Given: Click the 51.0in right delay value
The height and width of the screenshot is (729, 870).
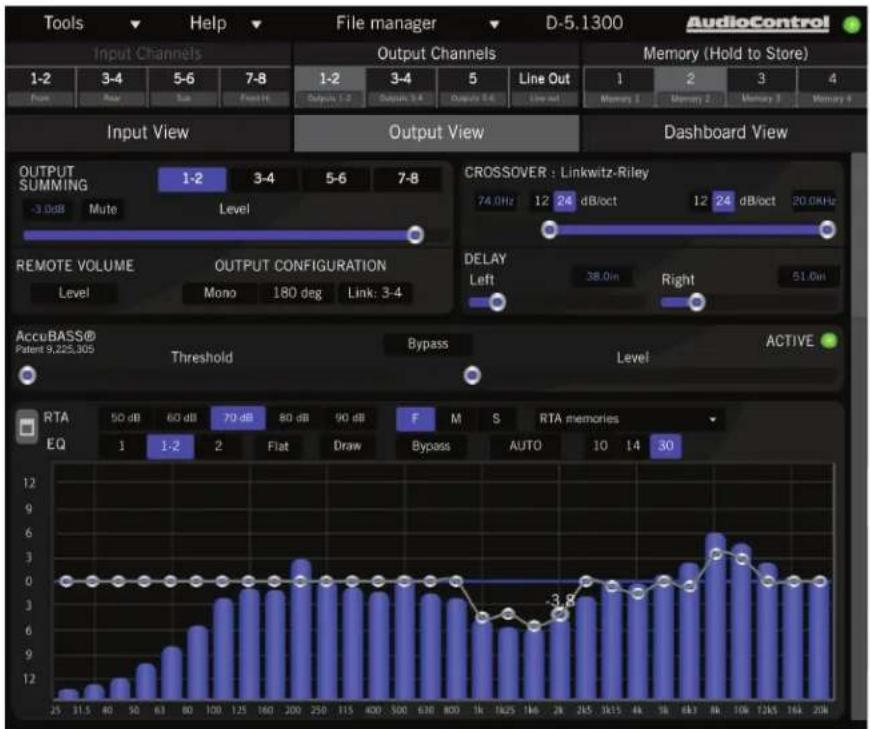Looking at the screenshot, I should pyautogui.click(x=809, y=276).
